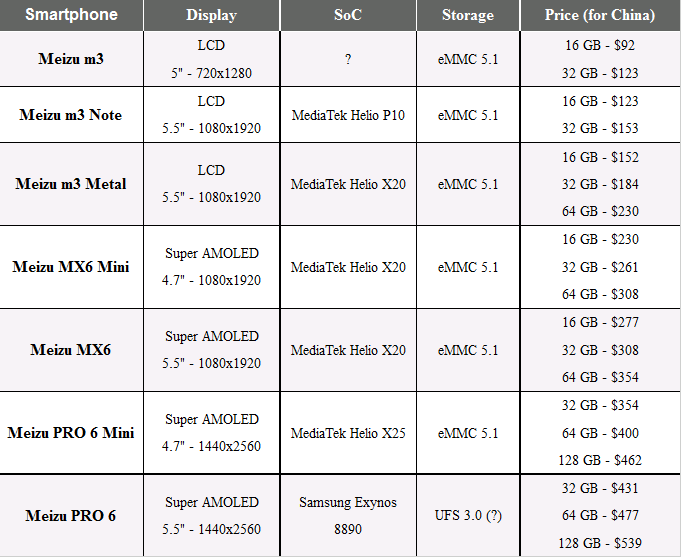Click the MediaTek Helio P10 cell
681x559 pixels.
(348, 115)
